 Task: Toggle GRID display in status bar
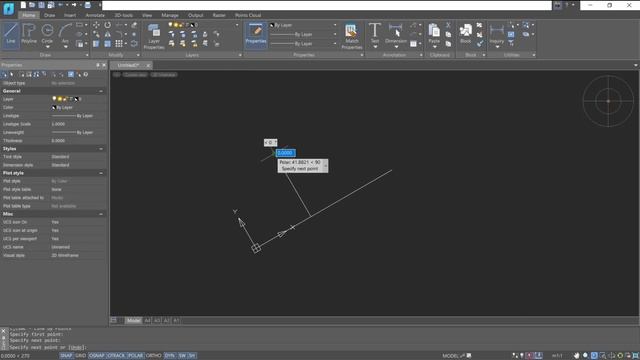[80, 356]
